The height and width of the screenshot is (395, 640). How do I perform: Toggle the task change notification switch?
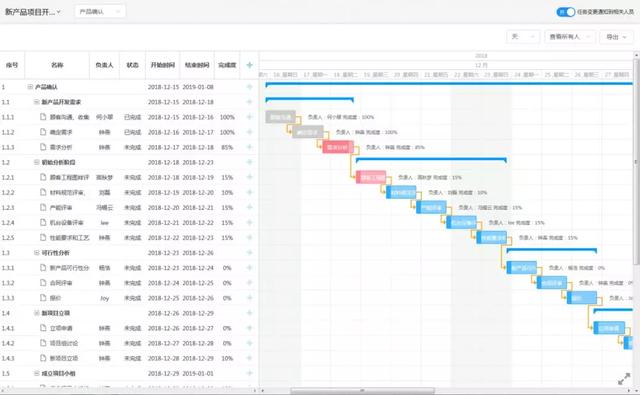[x=566, y=12]
